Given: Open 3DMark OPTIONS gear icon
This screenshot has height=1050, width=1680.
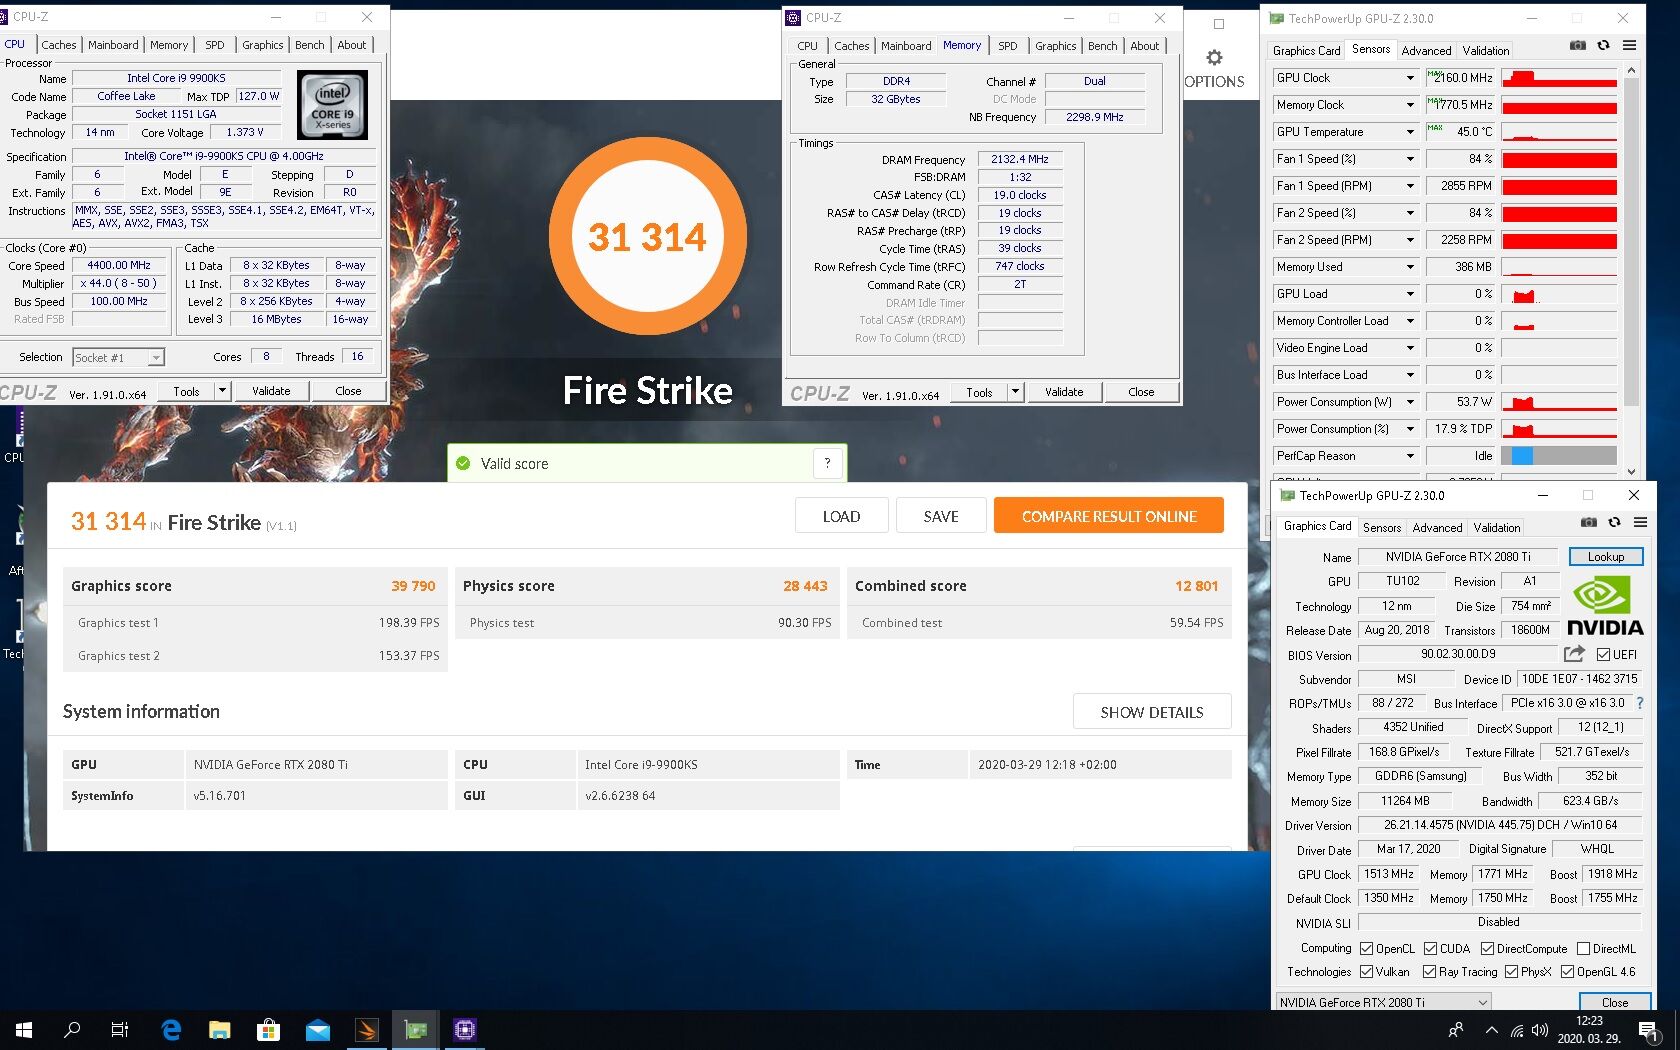Looking at the screenshot, I should pyautogui.click(x=1214, y=58).
